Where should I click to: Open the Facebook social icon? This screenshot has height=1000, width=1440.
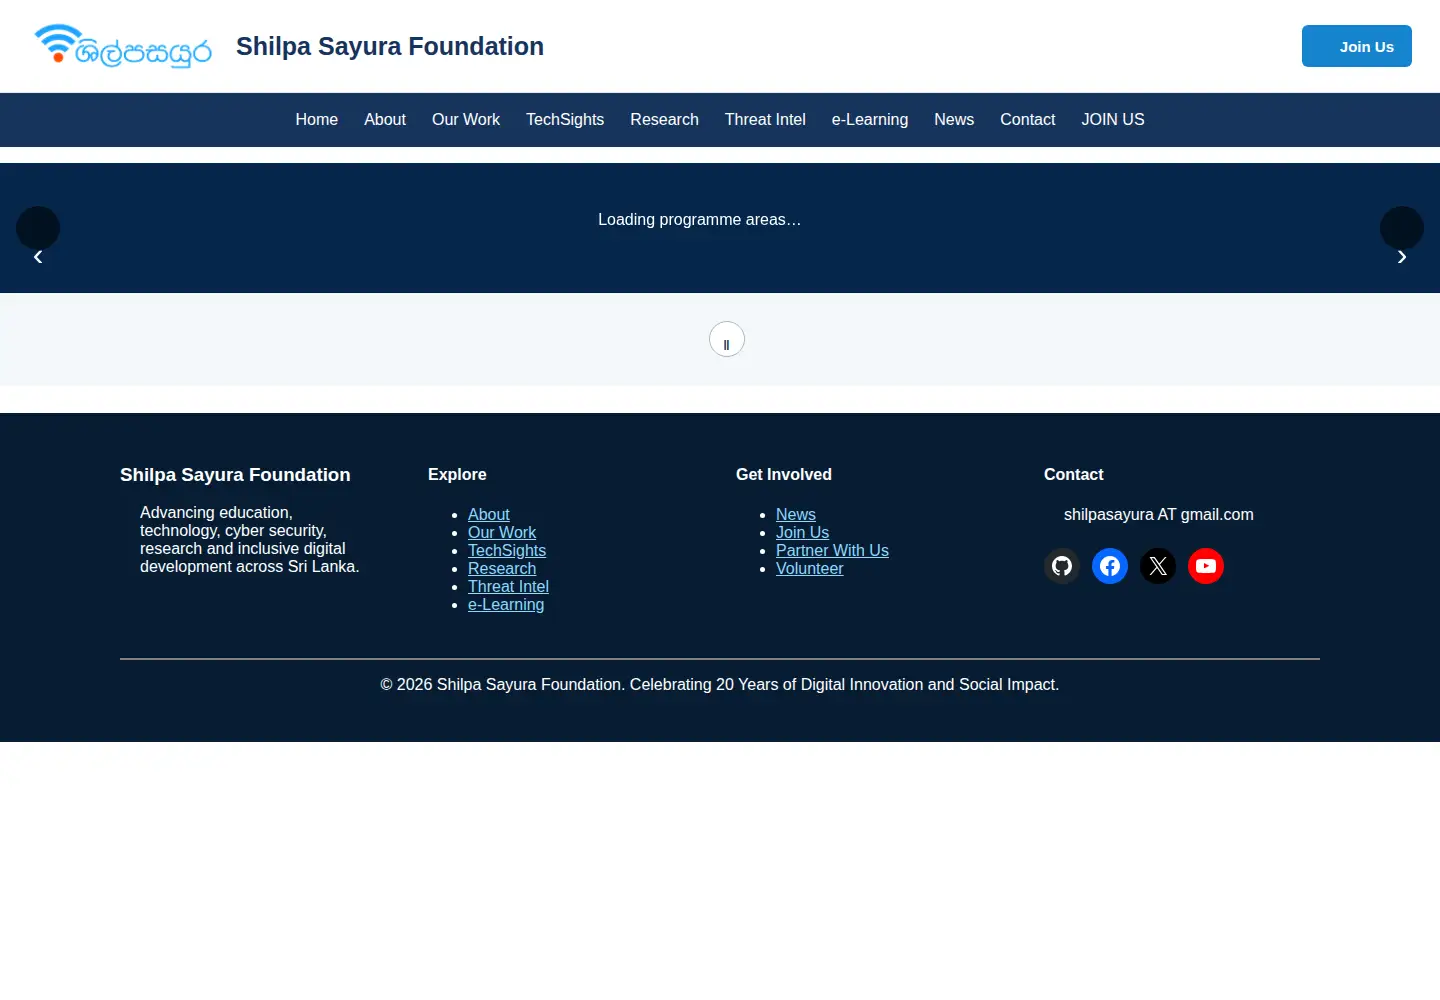point(1110,566)
